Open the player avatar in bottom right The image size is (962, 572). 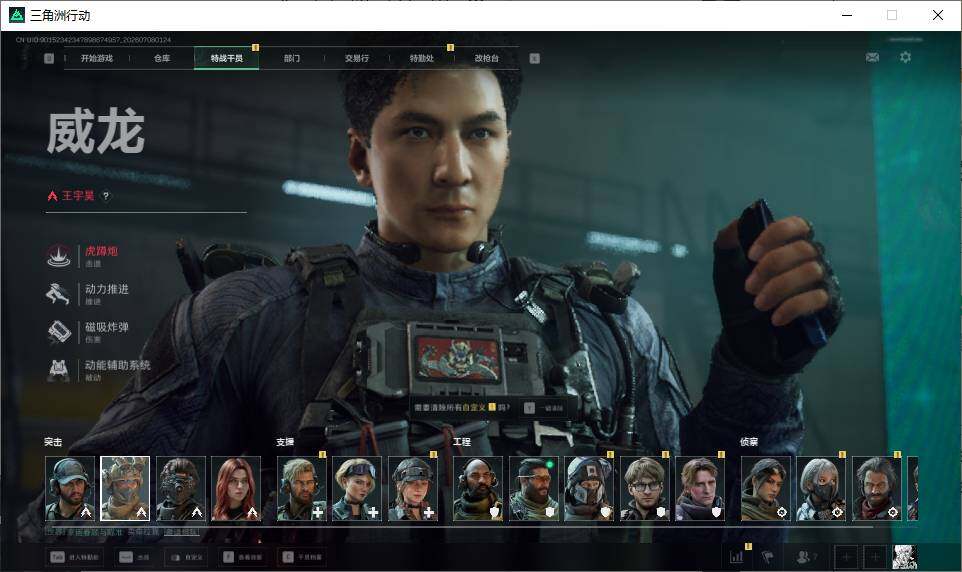click(x=904, y=557)
